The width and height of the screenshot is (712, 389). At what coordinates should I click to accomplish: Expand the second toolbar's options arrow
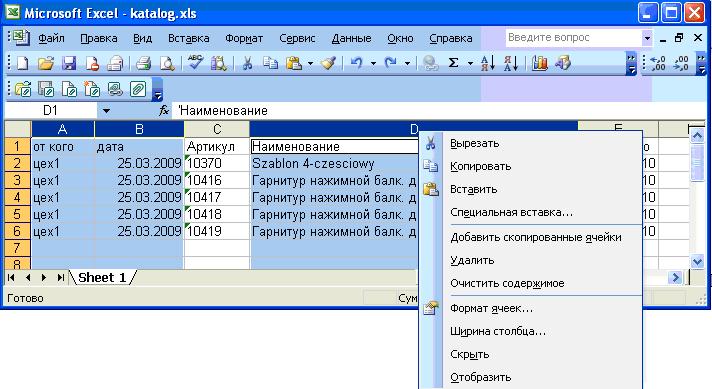158,89
